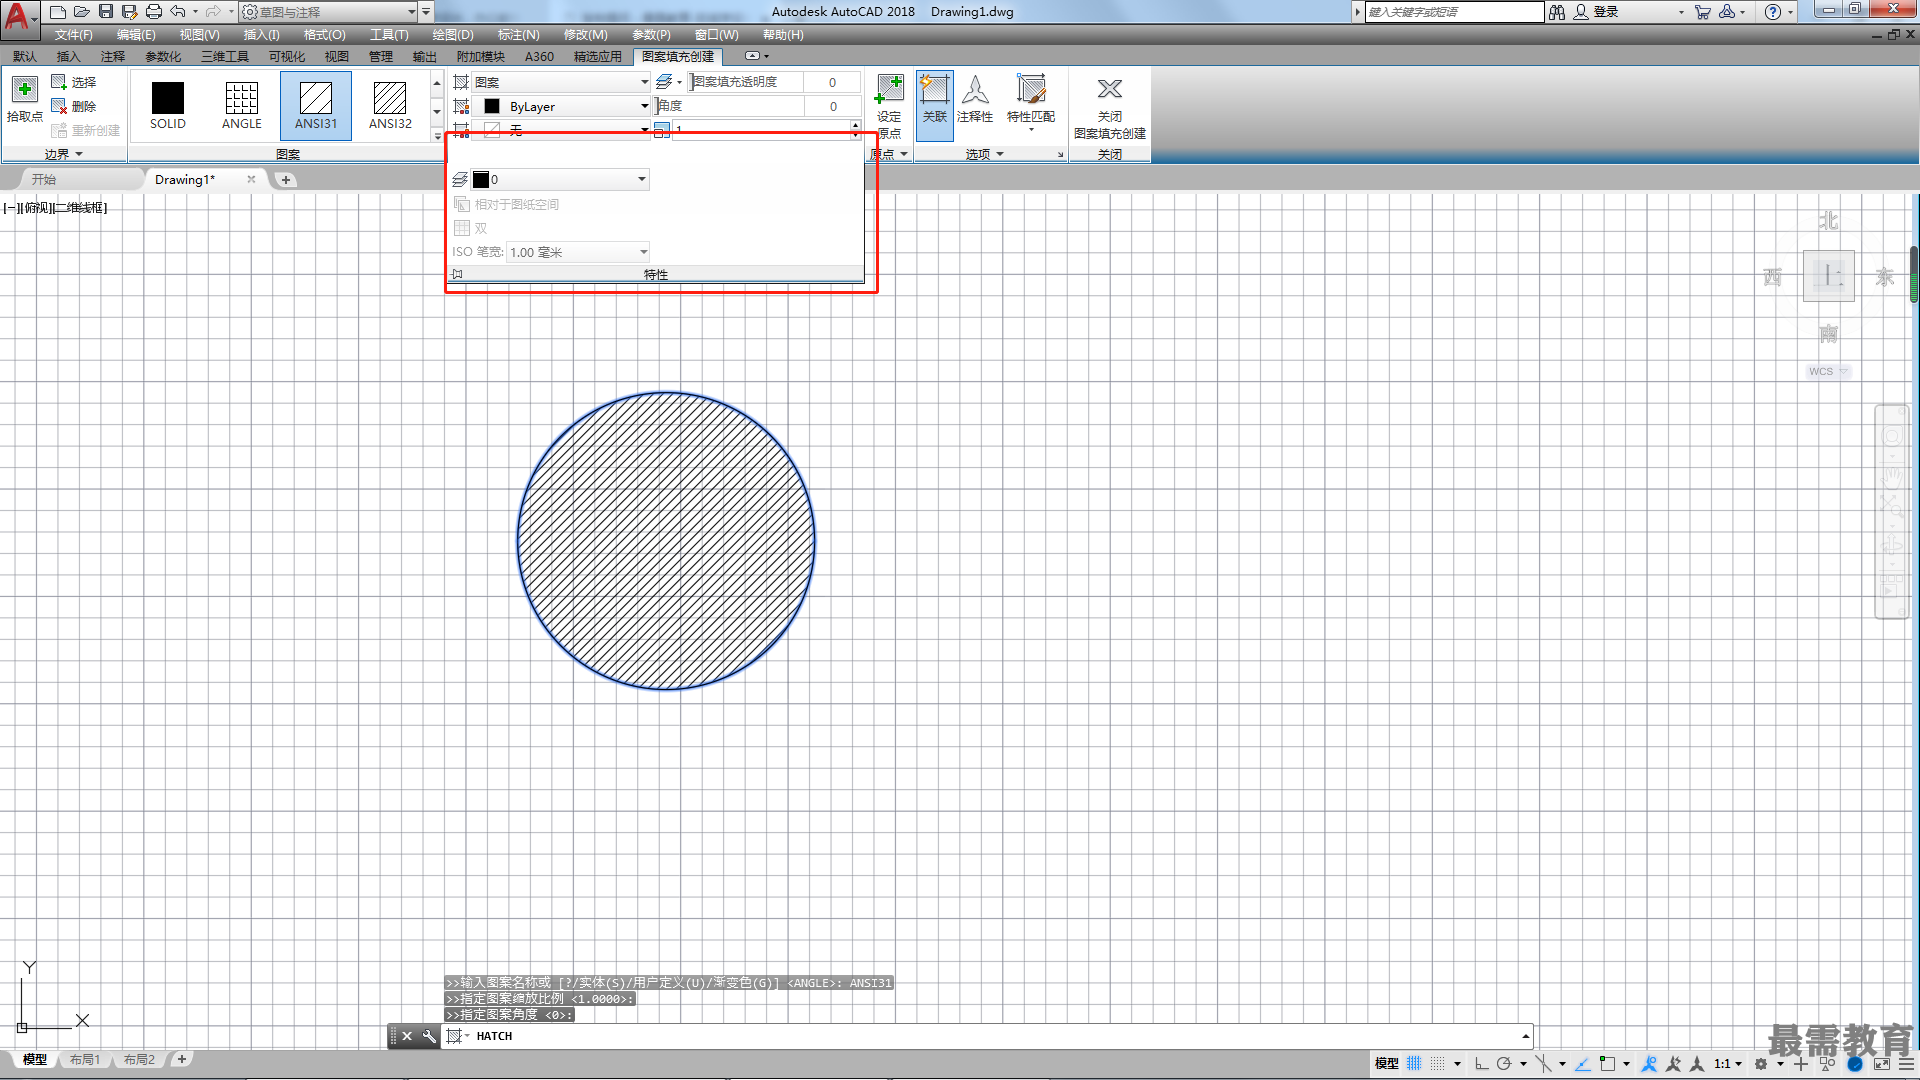Click the infocenter search binoculars icon
Viewport: 1920px width, 1080px height.
(x=1557, y=12)
